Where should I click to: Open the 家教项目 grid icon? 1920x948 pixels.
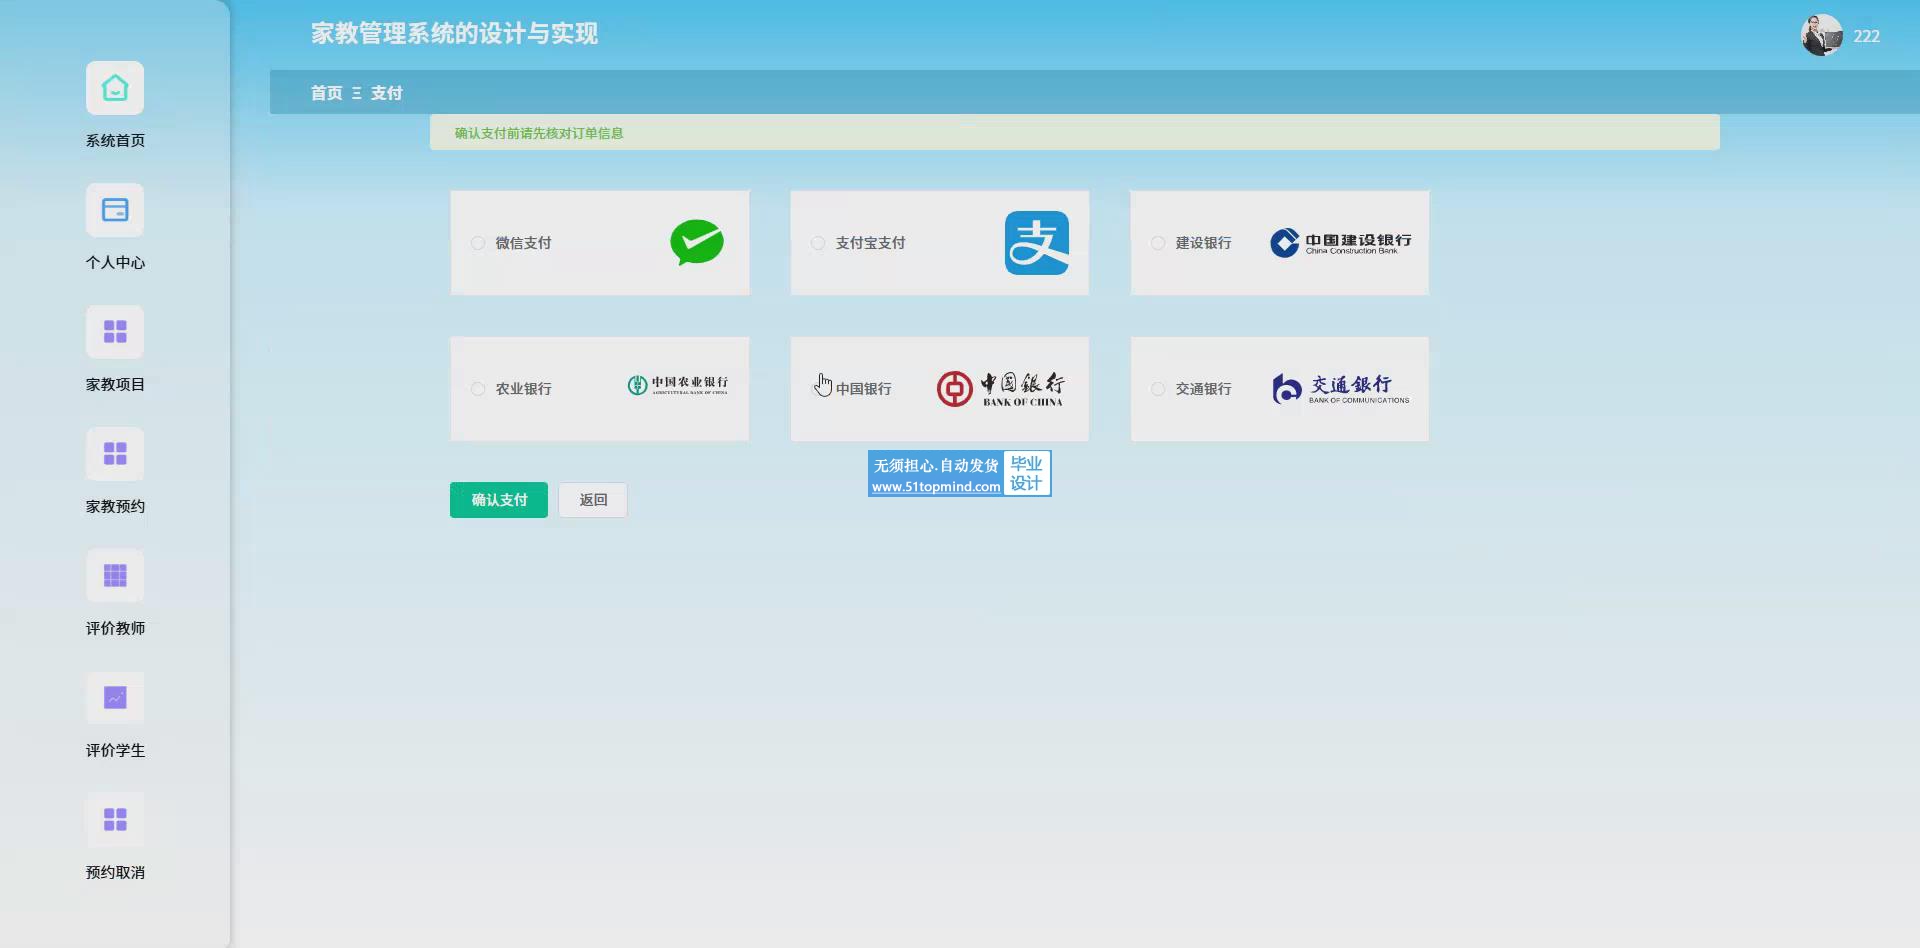[115, 332]
